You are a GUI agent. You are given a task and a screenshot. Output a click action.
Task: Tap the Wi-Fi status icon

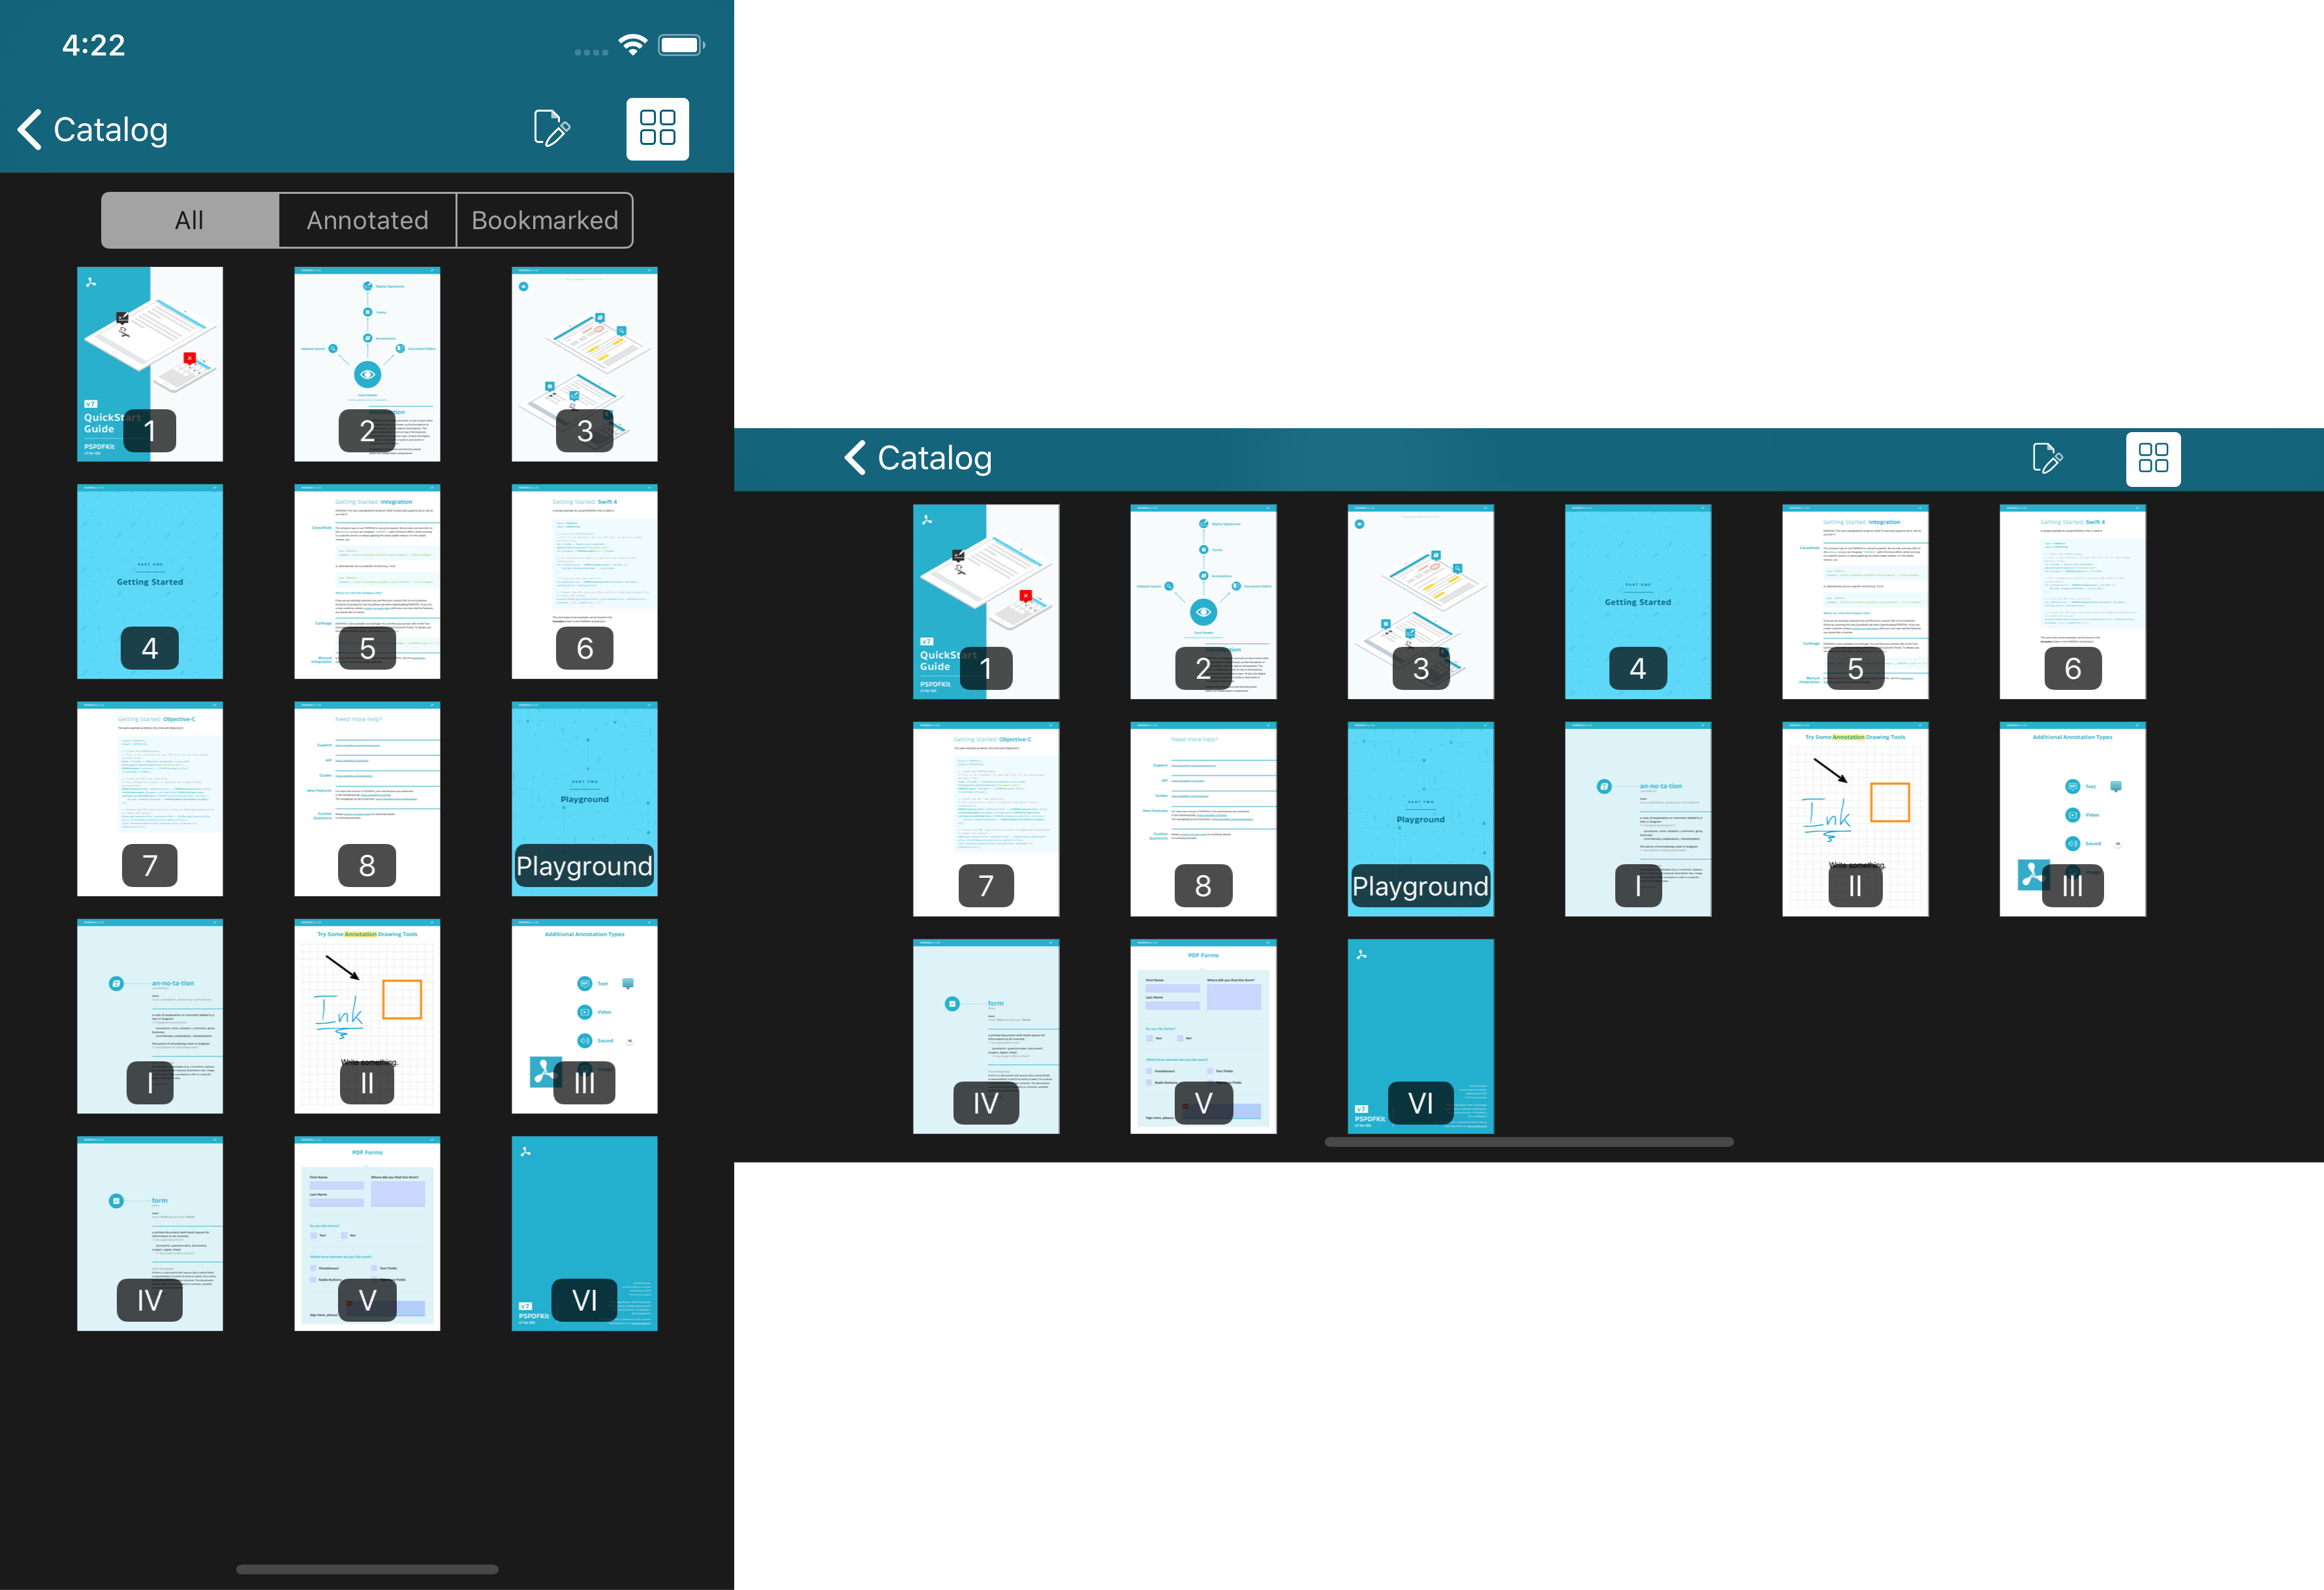tap(632, 45)
